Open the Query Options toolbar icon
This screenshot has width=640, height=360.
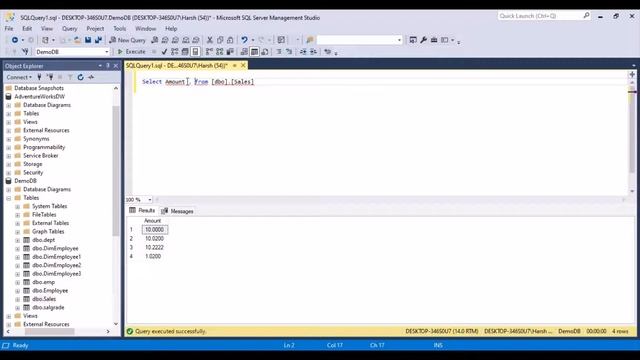[x=185, y=52]
